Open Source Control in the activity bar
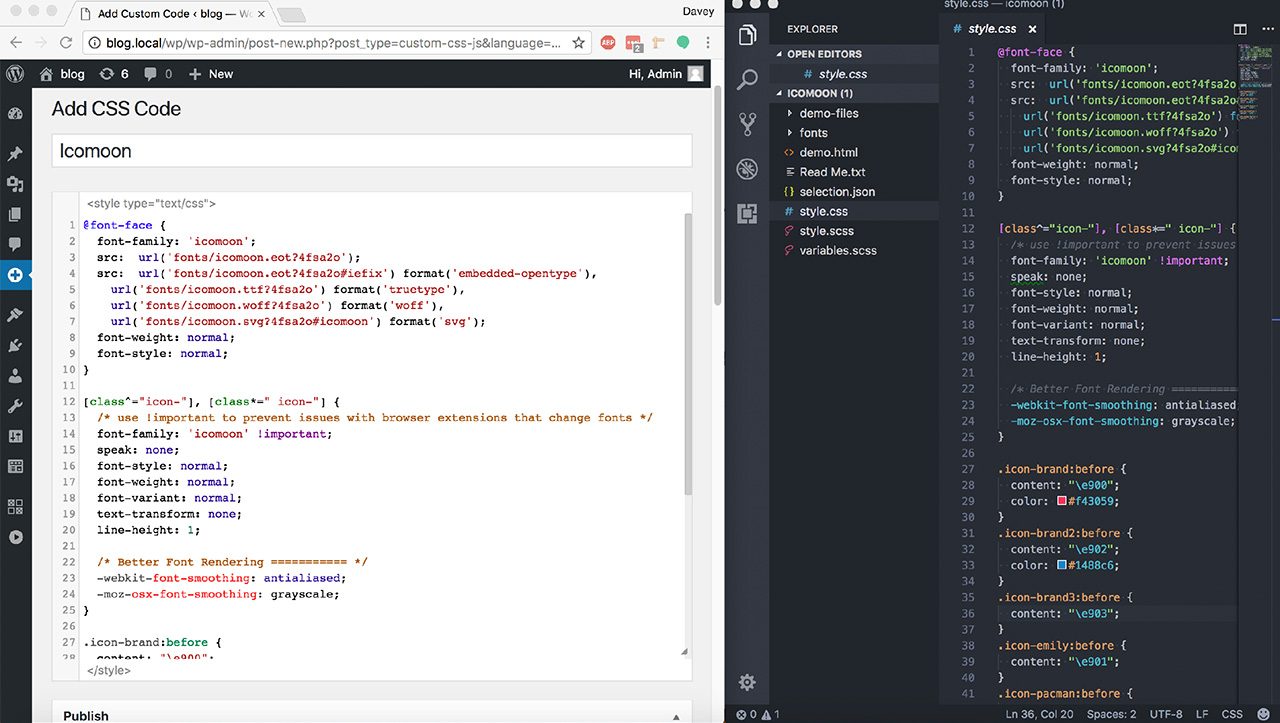Viewport: 1280px width, 723px height. (747, 124)
